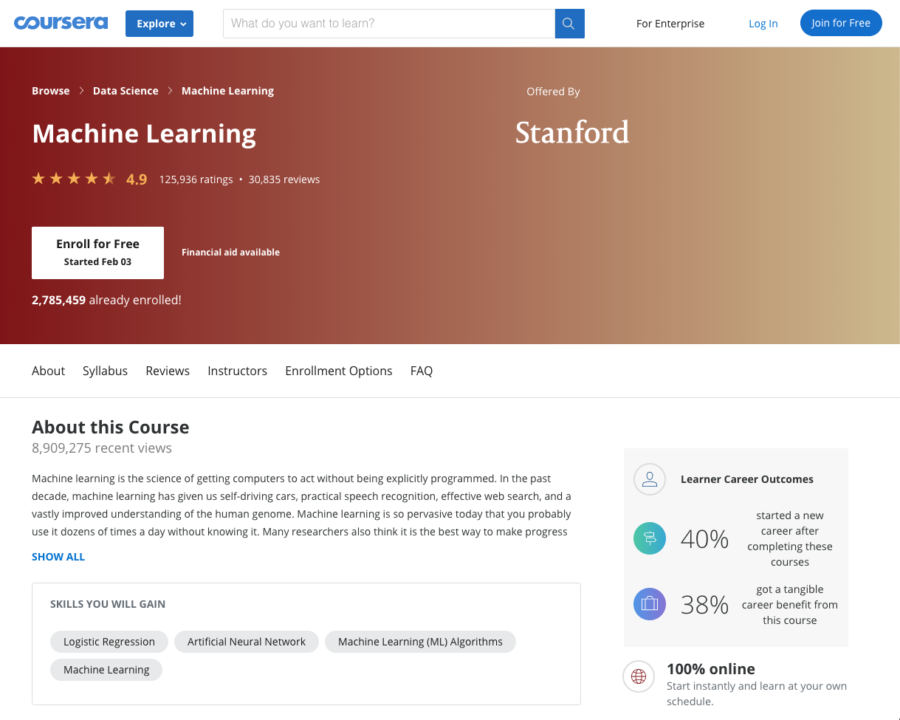Open the Explore dropdown menu
This screenshot has height=720, width=900.
click(160, 24)
